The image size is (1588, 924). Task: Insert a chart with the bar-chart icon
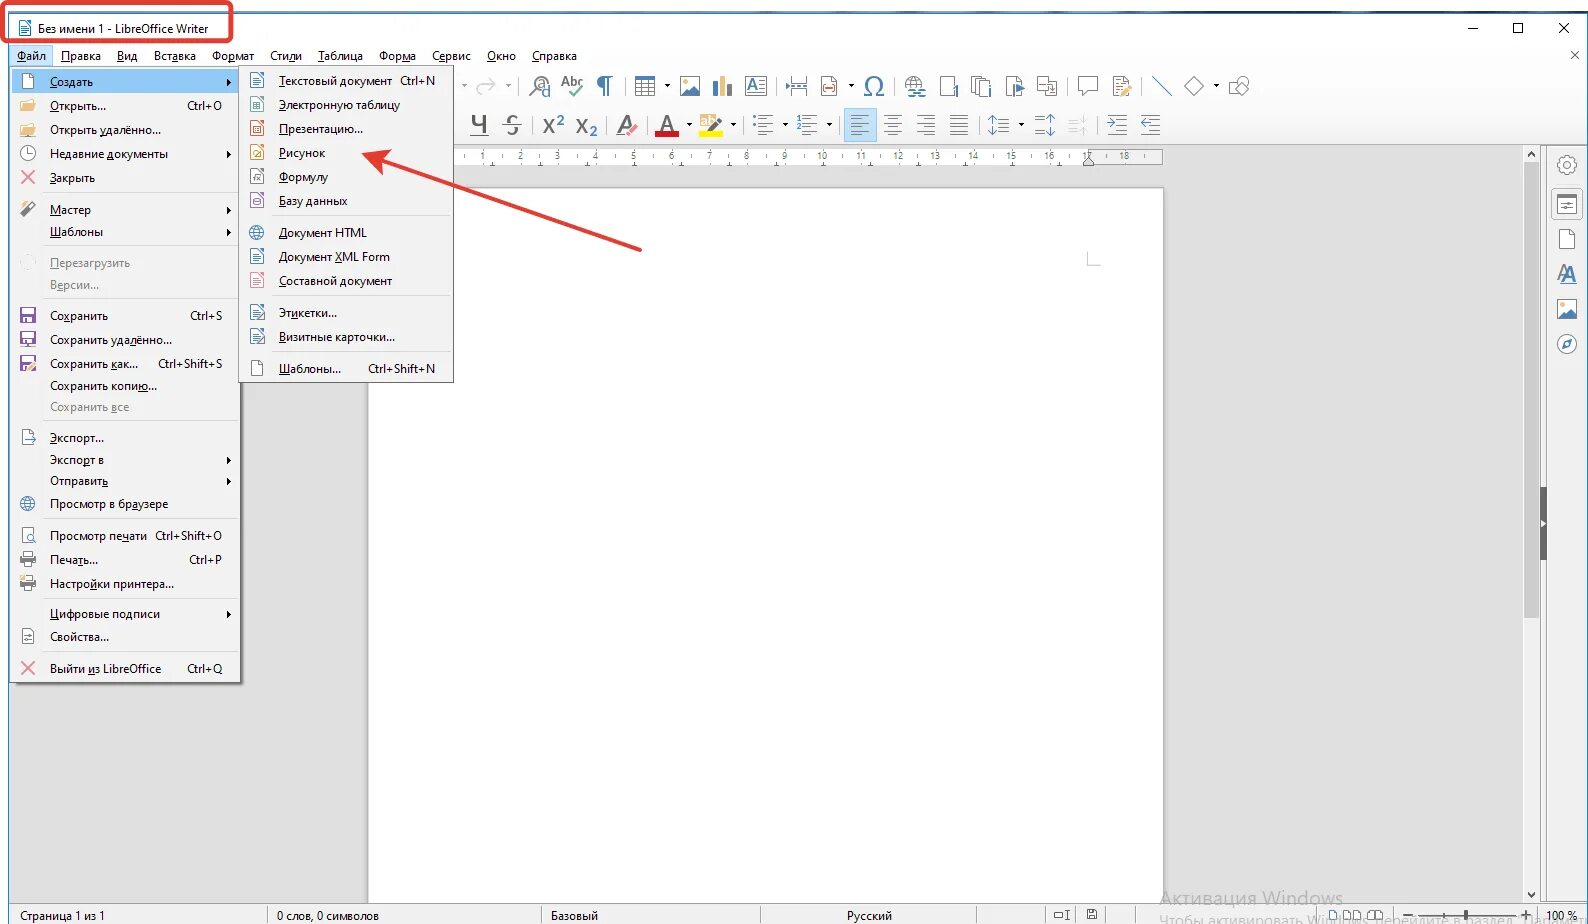(x=723, y=86)
